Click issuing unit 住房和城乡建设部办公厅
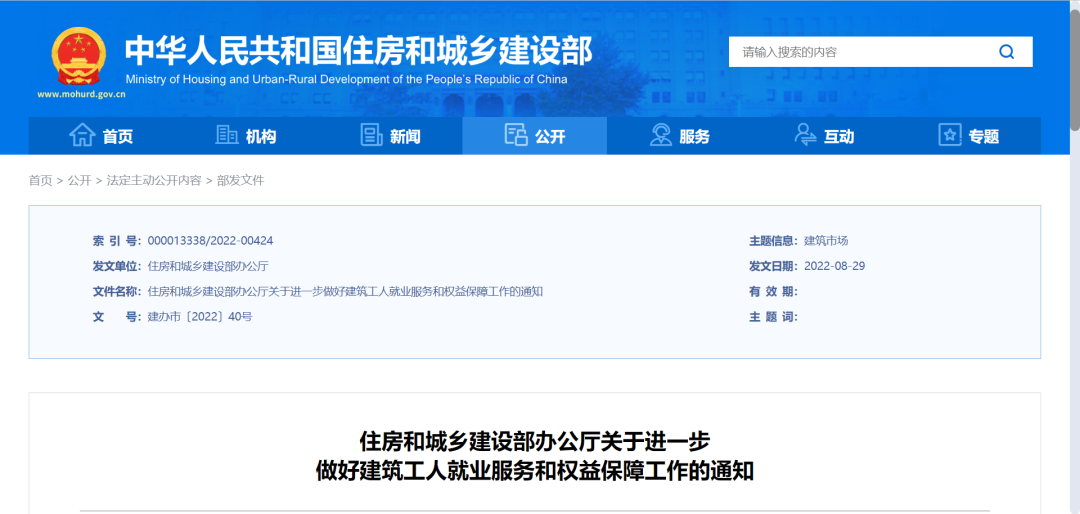The width and height of the screenshot is (1080, 514). click(208, 266)
